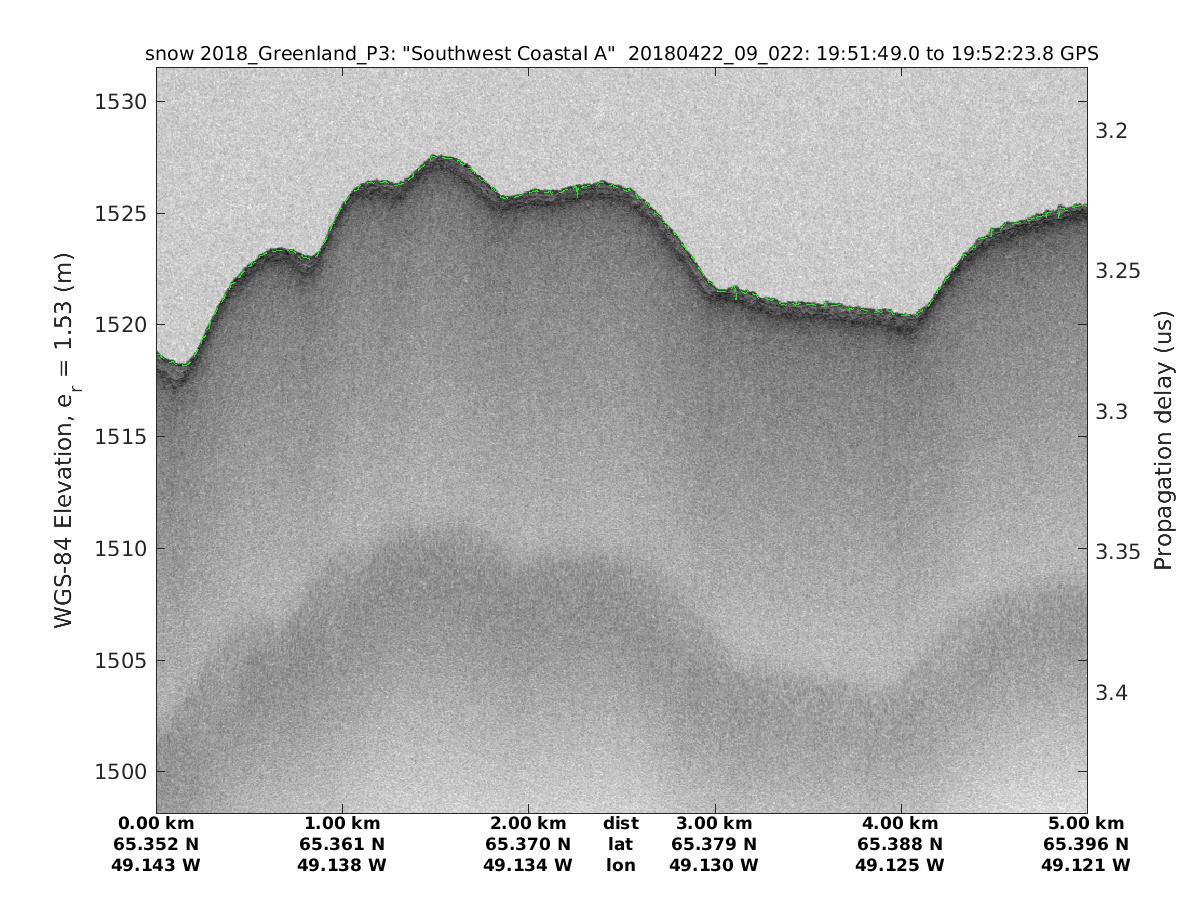Click the 'lat' legend label under the axis

click(x=620, y=844)
